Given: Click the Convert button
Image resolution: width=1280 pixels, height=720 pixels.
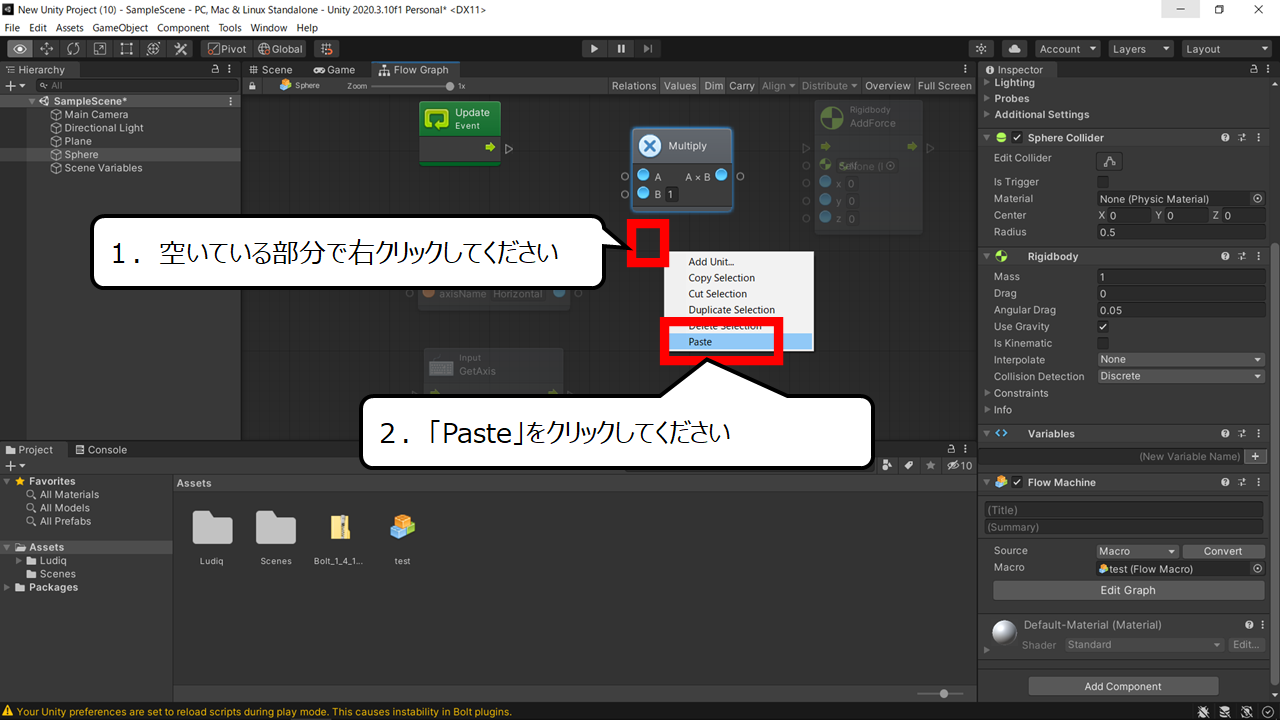Looking at the screenshot, I should pyautogui.click(x=1223, y=551).
